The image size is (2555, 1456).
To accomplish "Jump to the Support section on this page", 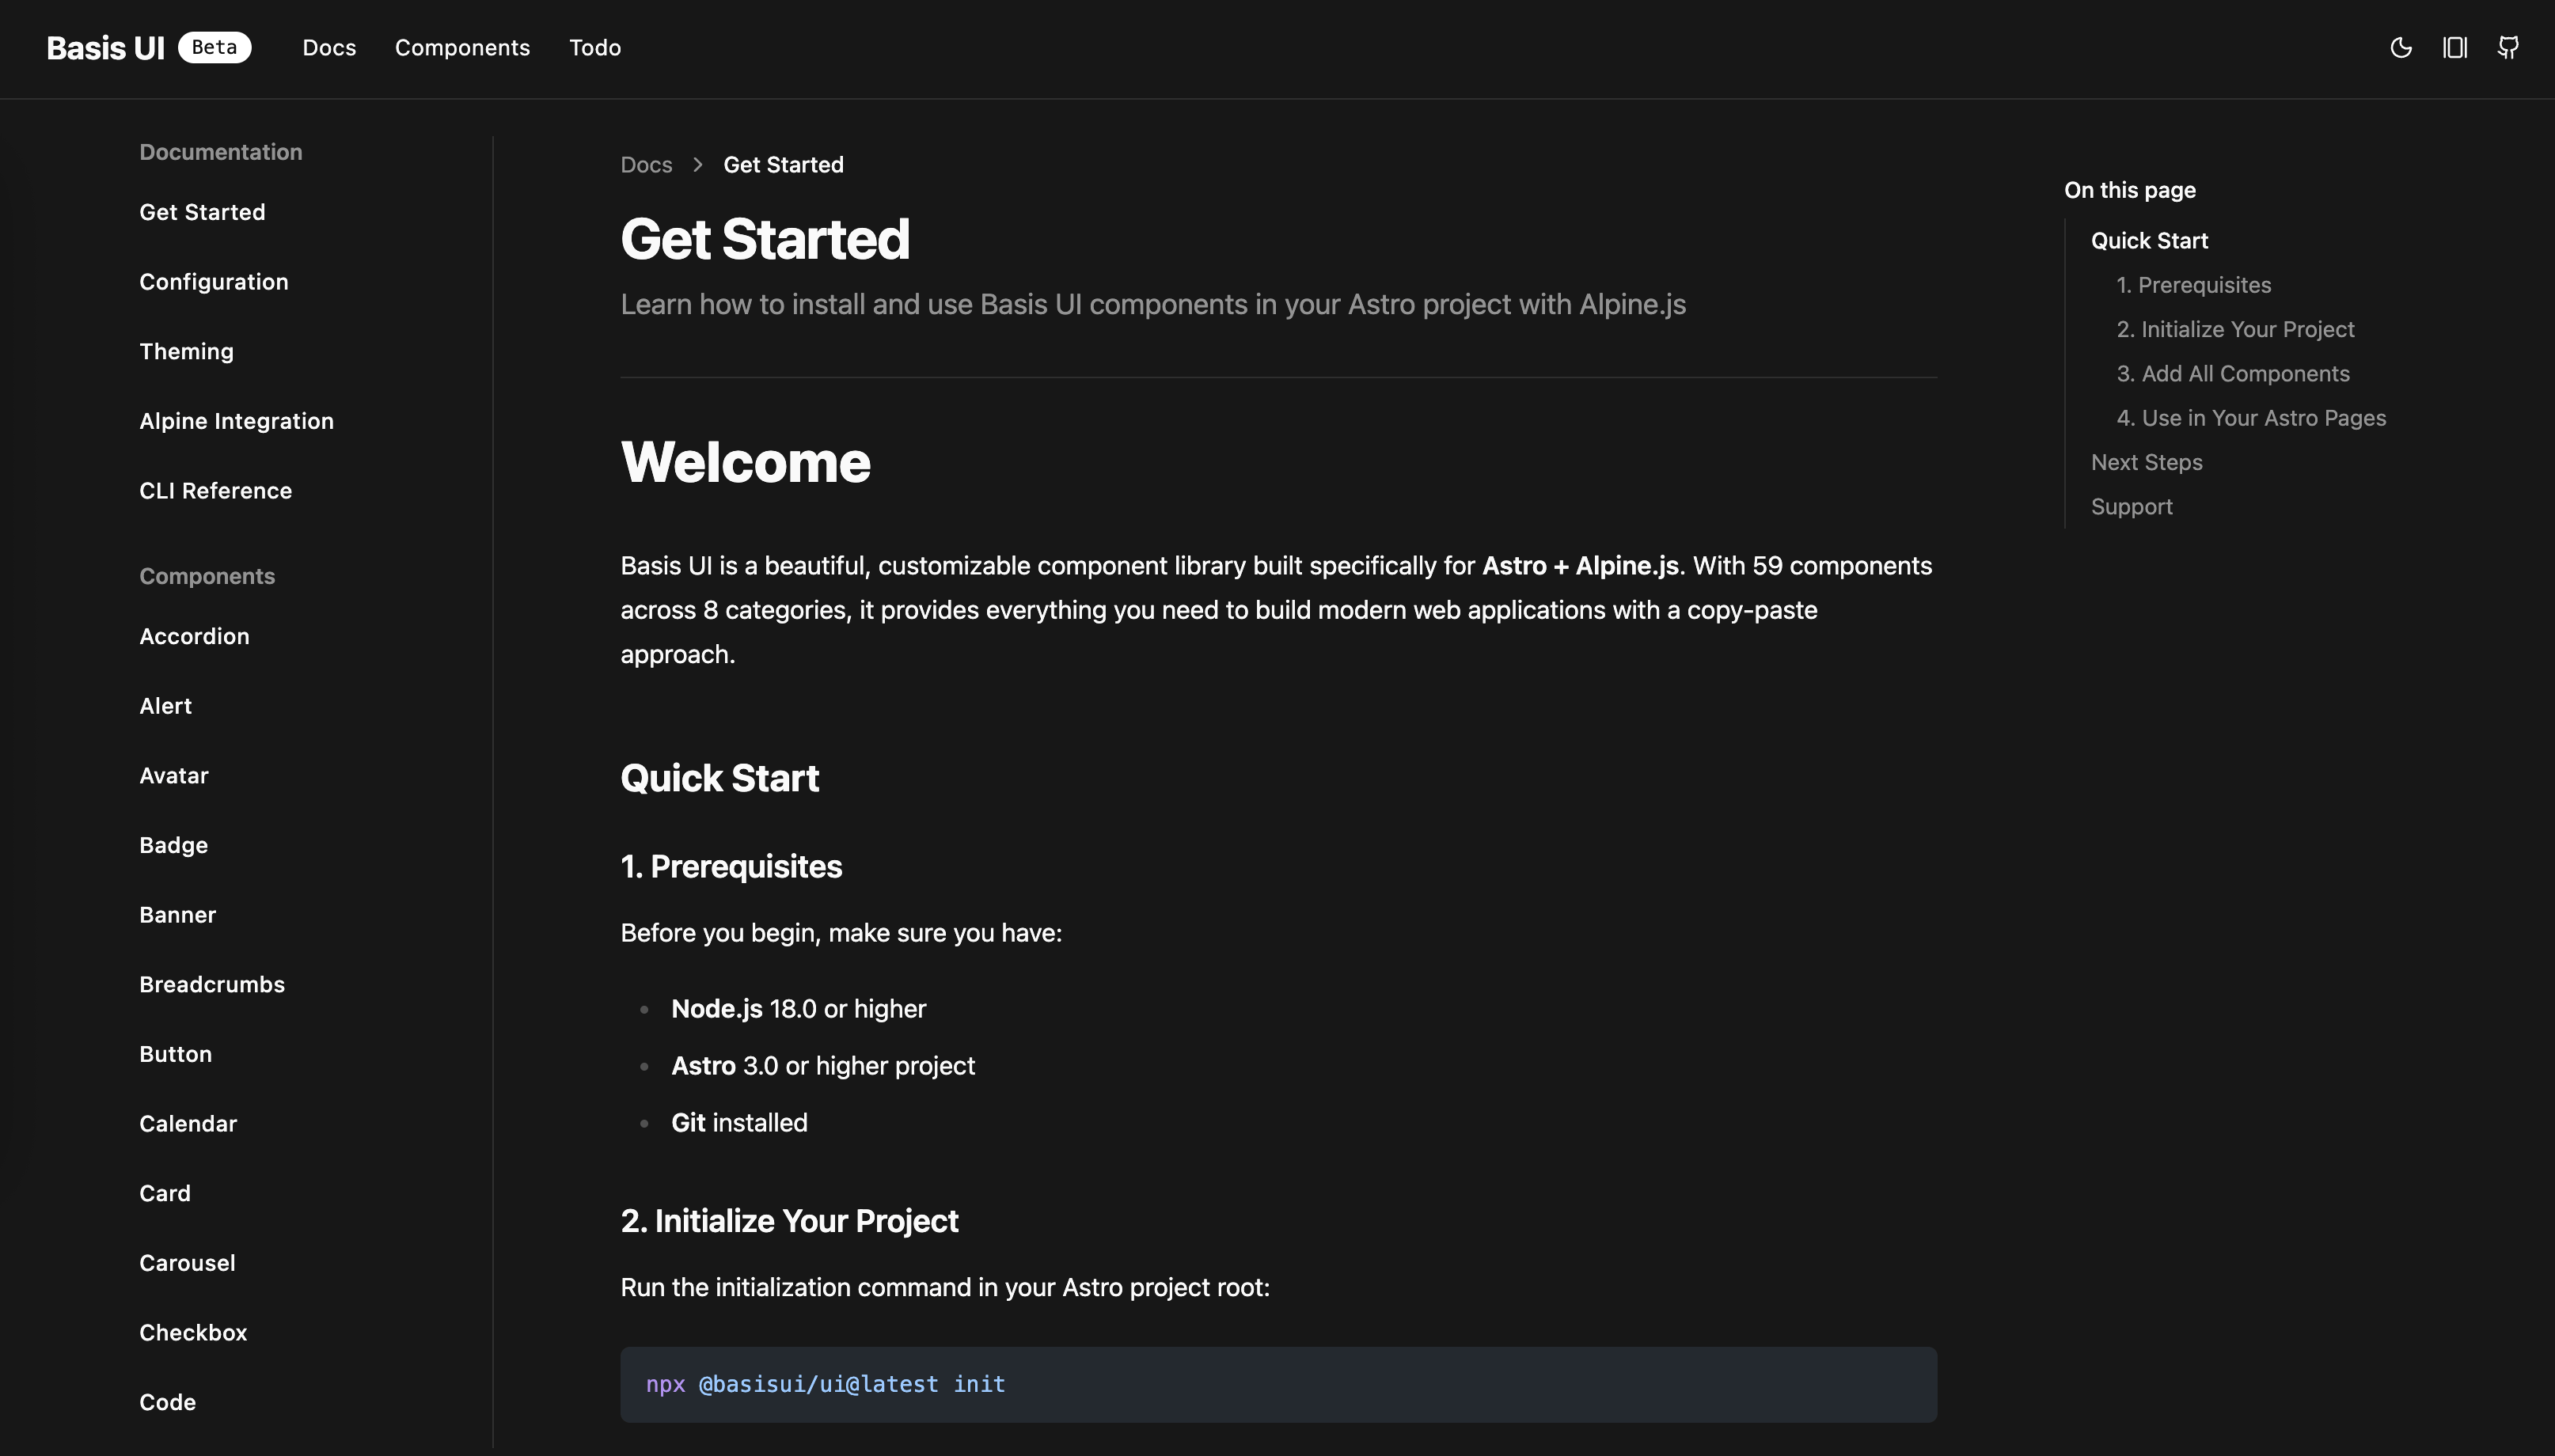I will (x=2131, y=506).
